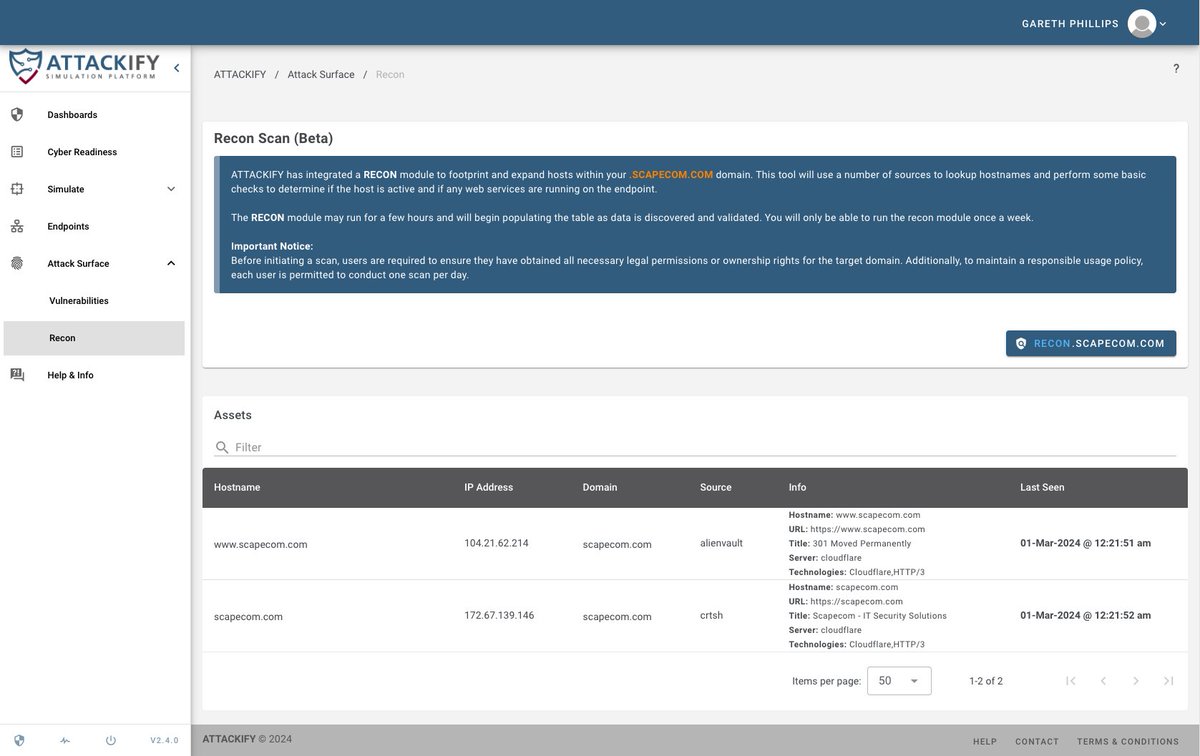Open the Gareth Phillips user avatar
This screenshot has height=756, width=1200.
[1142, 23]
